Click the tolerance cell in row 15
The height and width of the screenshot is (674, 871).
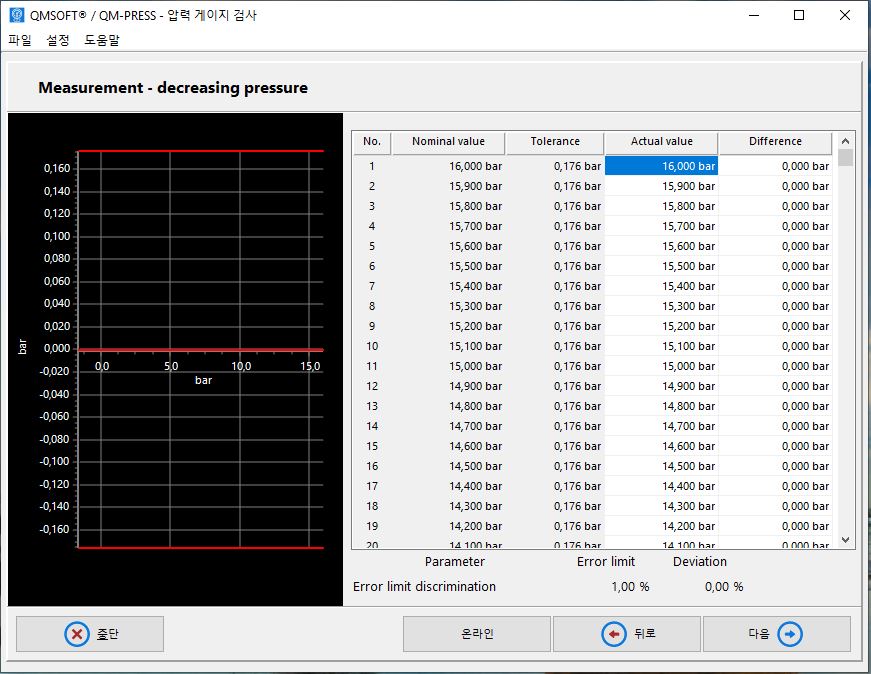[555, 446]
